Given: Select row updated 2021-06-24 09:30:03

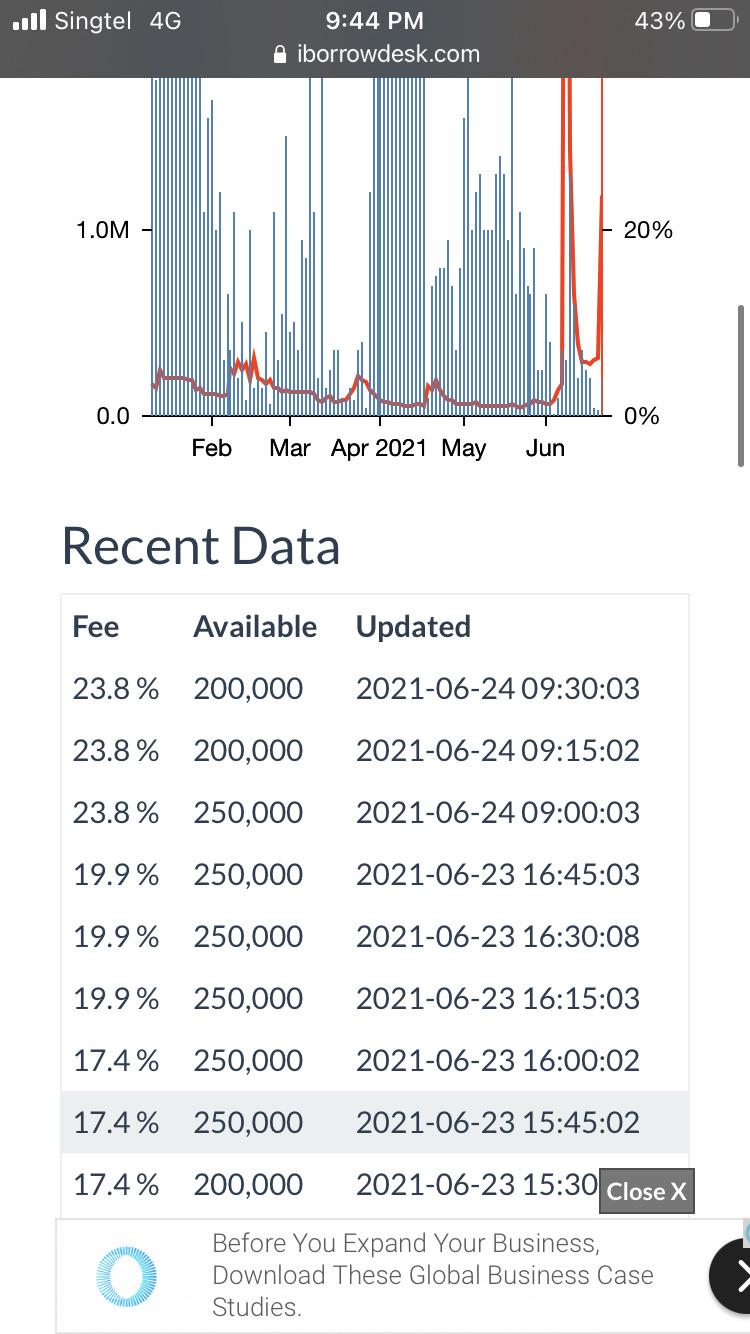Looking at the screenshot, I should pyautogui.click(x=375, y=689).
